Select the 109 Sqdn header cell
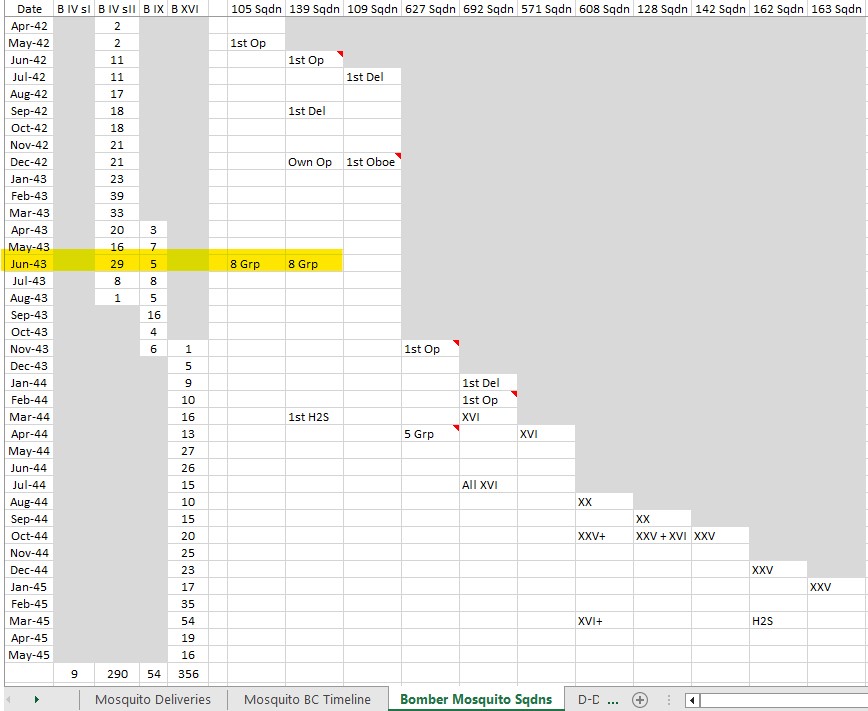868x711 pixels. (x=372, y=9)
